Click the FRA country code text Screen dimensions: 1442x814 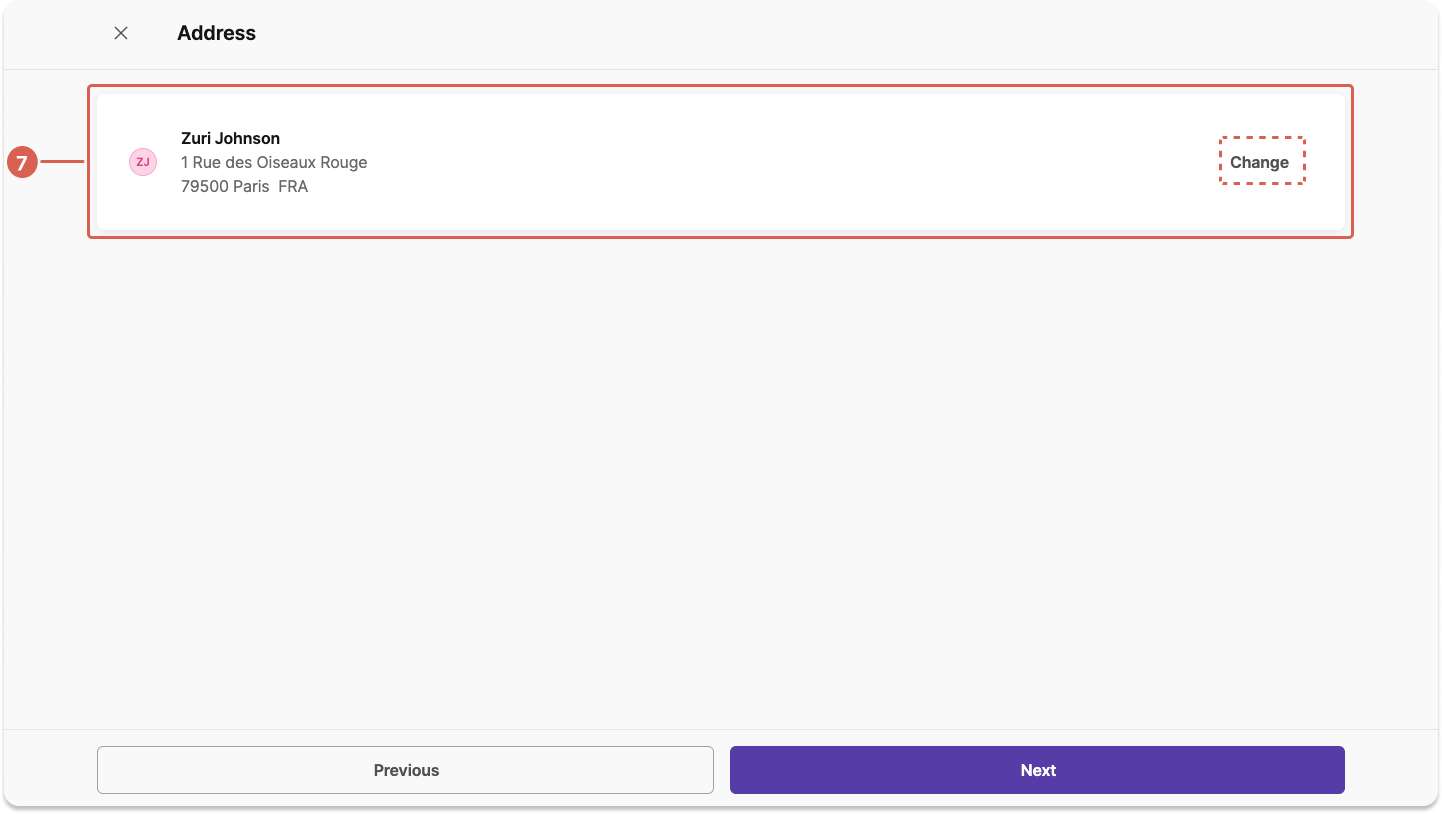(x=293, y=186)
